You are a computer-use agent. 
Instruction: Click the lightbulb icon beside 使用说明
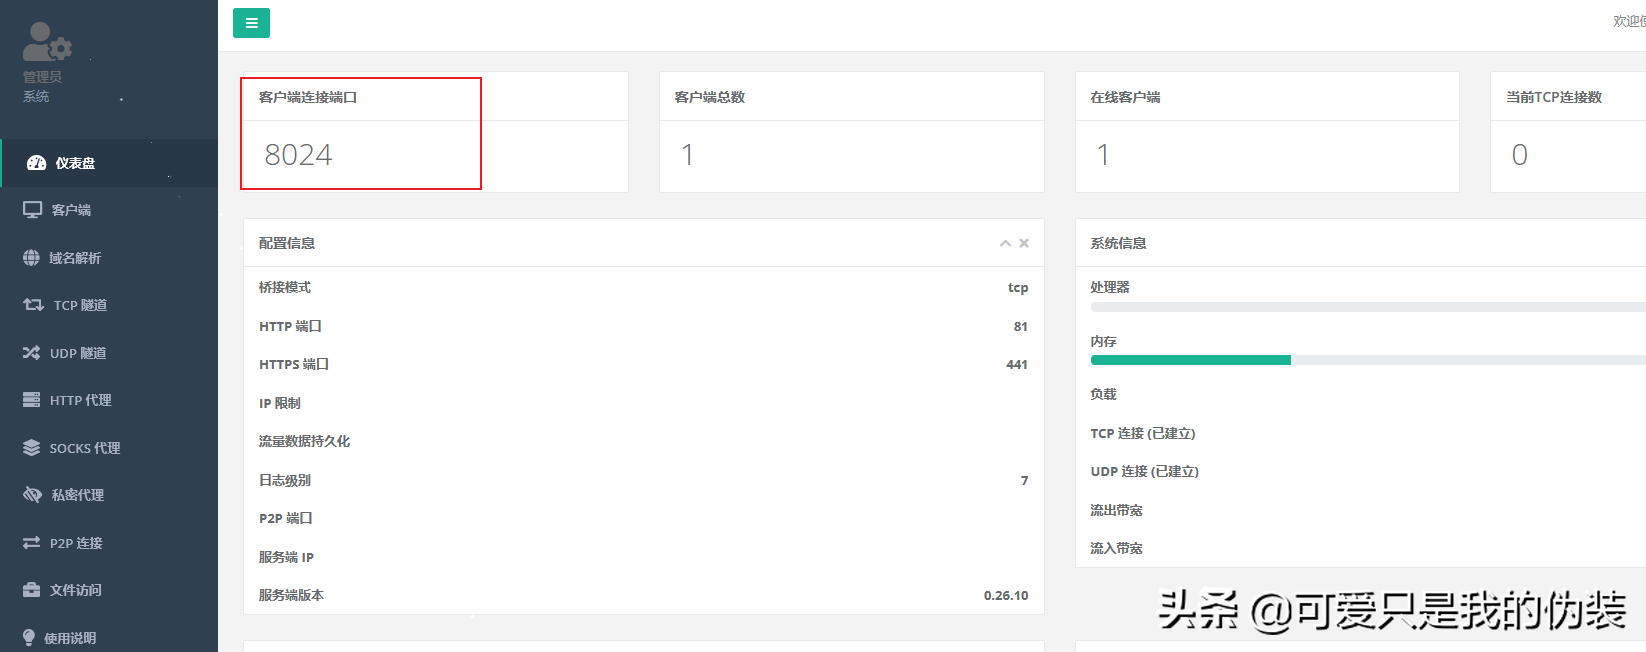[28, 638]
